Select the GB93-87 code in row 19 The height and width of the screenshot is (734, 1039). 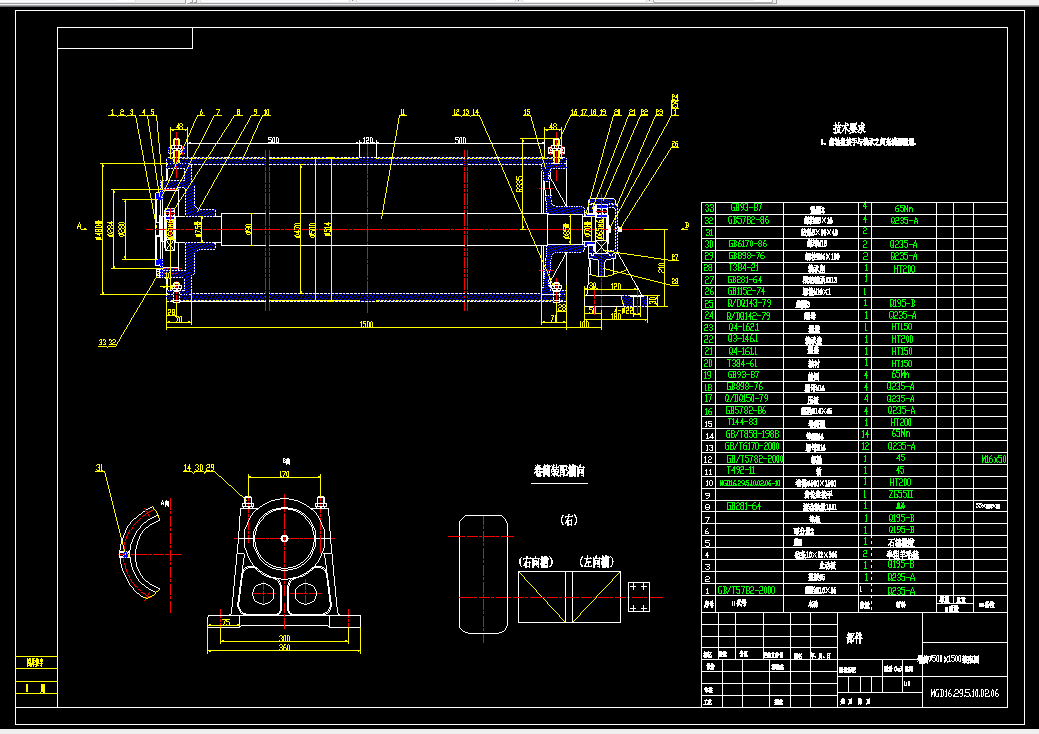tap(742, 375)
